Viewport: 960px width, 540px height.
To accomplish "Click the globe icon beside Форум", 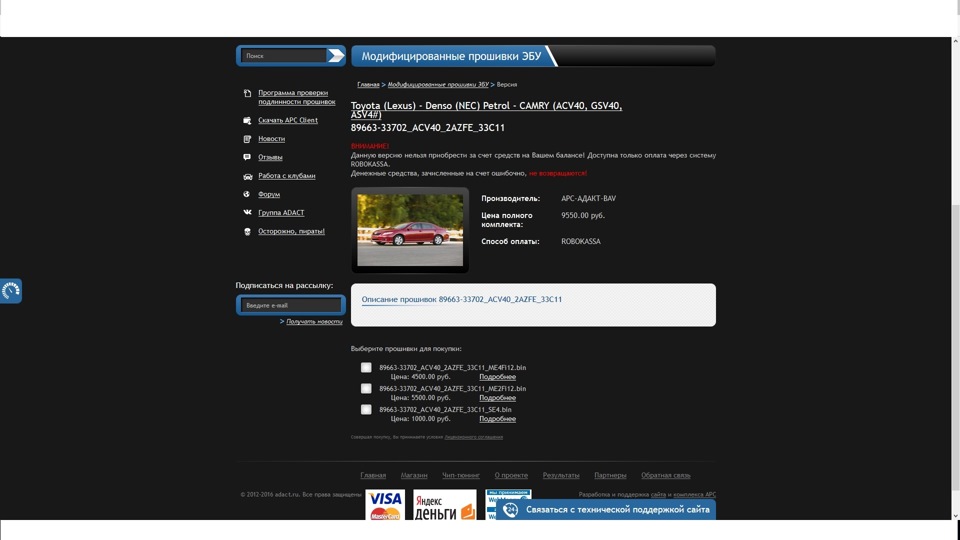I will [247, 194].
